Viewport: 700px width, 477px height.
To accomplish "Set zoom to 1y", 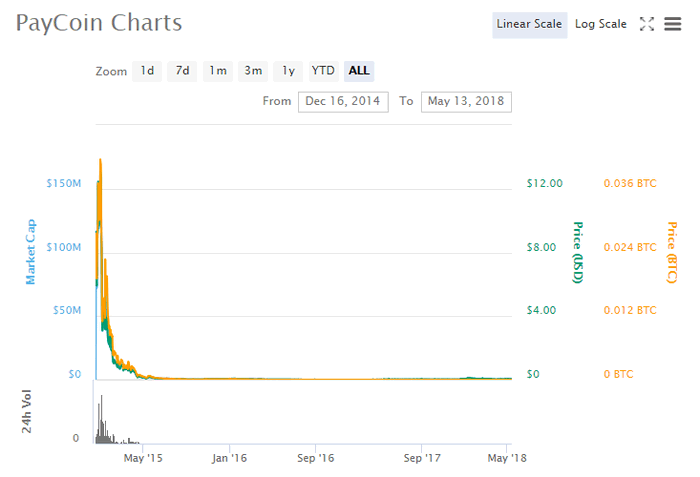I will [x=288, y=71].
